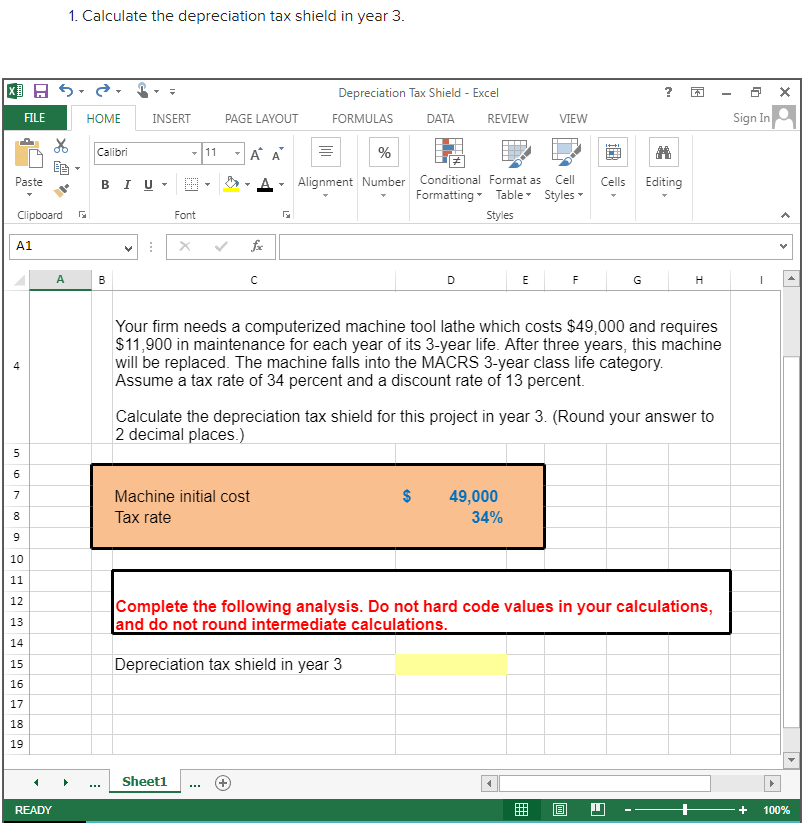Viewport: 808px width, 833px height.
Task: Apply yellow fill color bucket
Action: 231,184
